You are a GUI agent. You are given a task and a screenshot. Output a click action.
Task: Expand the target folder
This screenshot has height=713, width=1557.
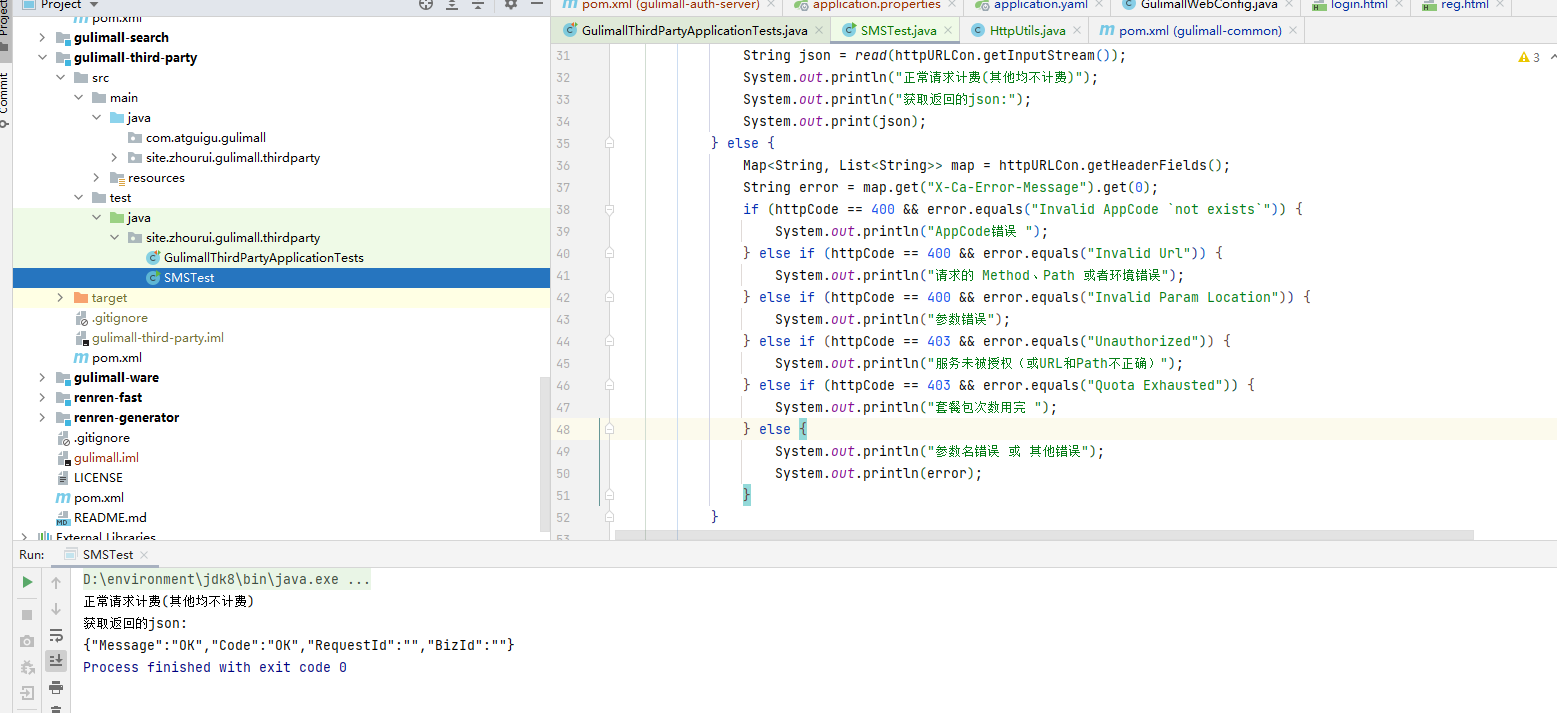pos(60,297)
